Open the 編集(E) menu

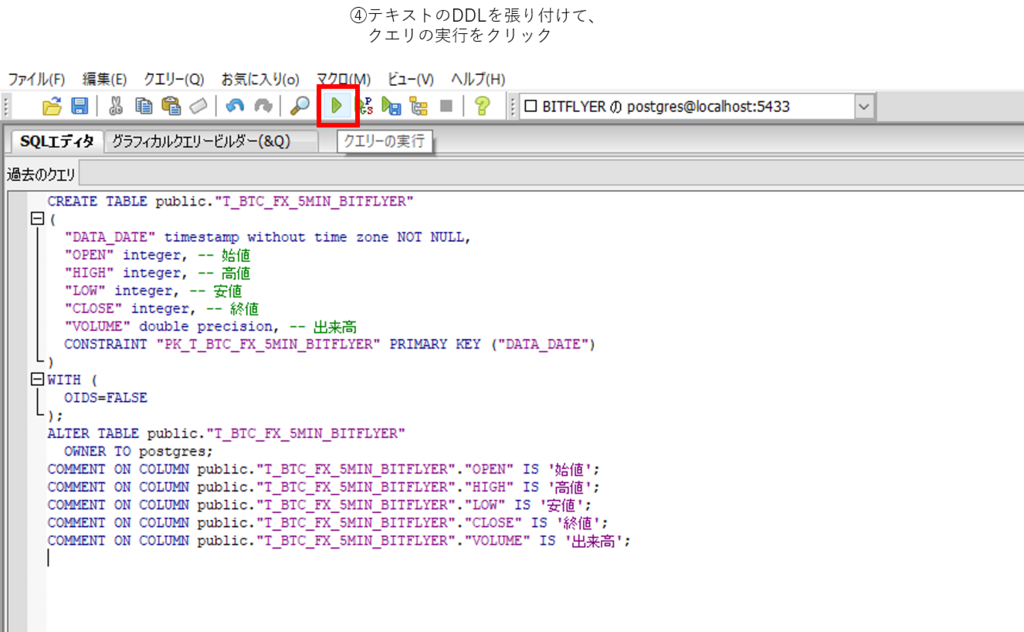(x=104, y=79)
